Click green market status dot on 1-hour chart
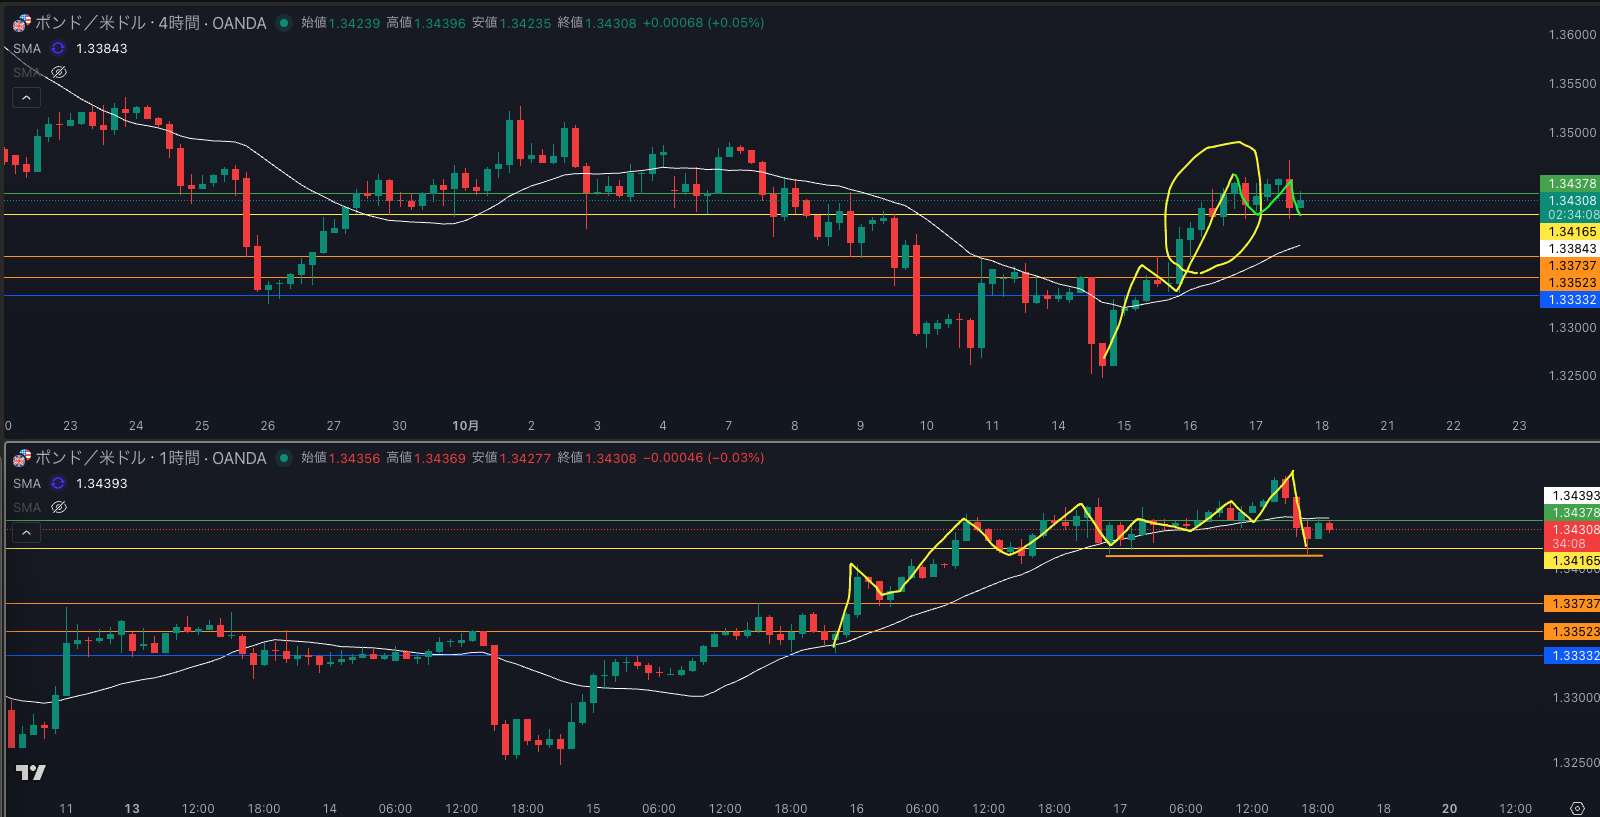The width and height of the screenshot is (1600, 817). pyautogui.click(x=284, y=458)
